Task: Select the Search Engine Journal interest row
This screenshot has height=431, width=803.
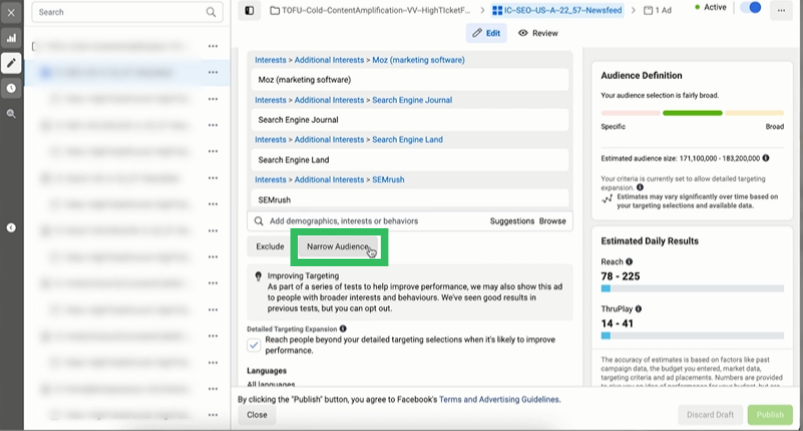Action: (410, 120)
